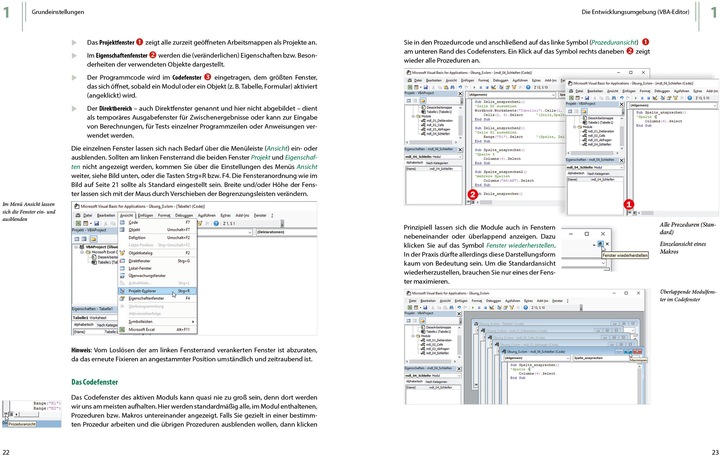The width and height of the screenshot is (720, 456).
Task: Click run Sub play icon in top-left toolbar
Action: [x=474, y=87]
